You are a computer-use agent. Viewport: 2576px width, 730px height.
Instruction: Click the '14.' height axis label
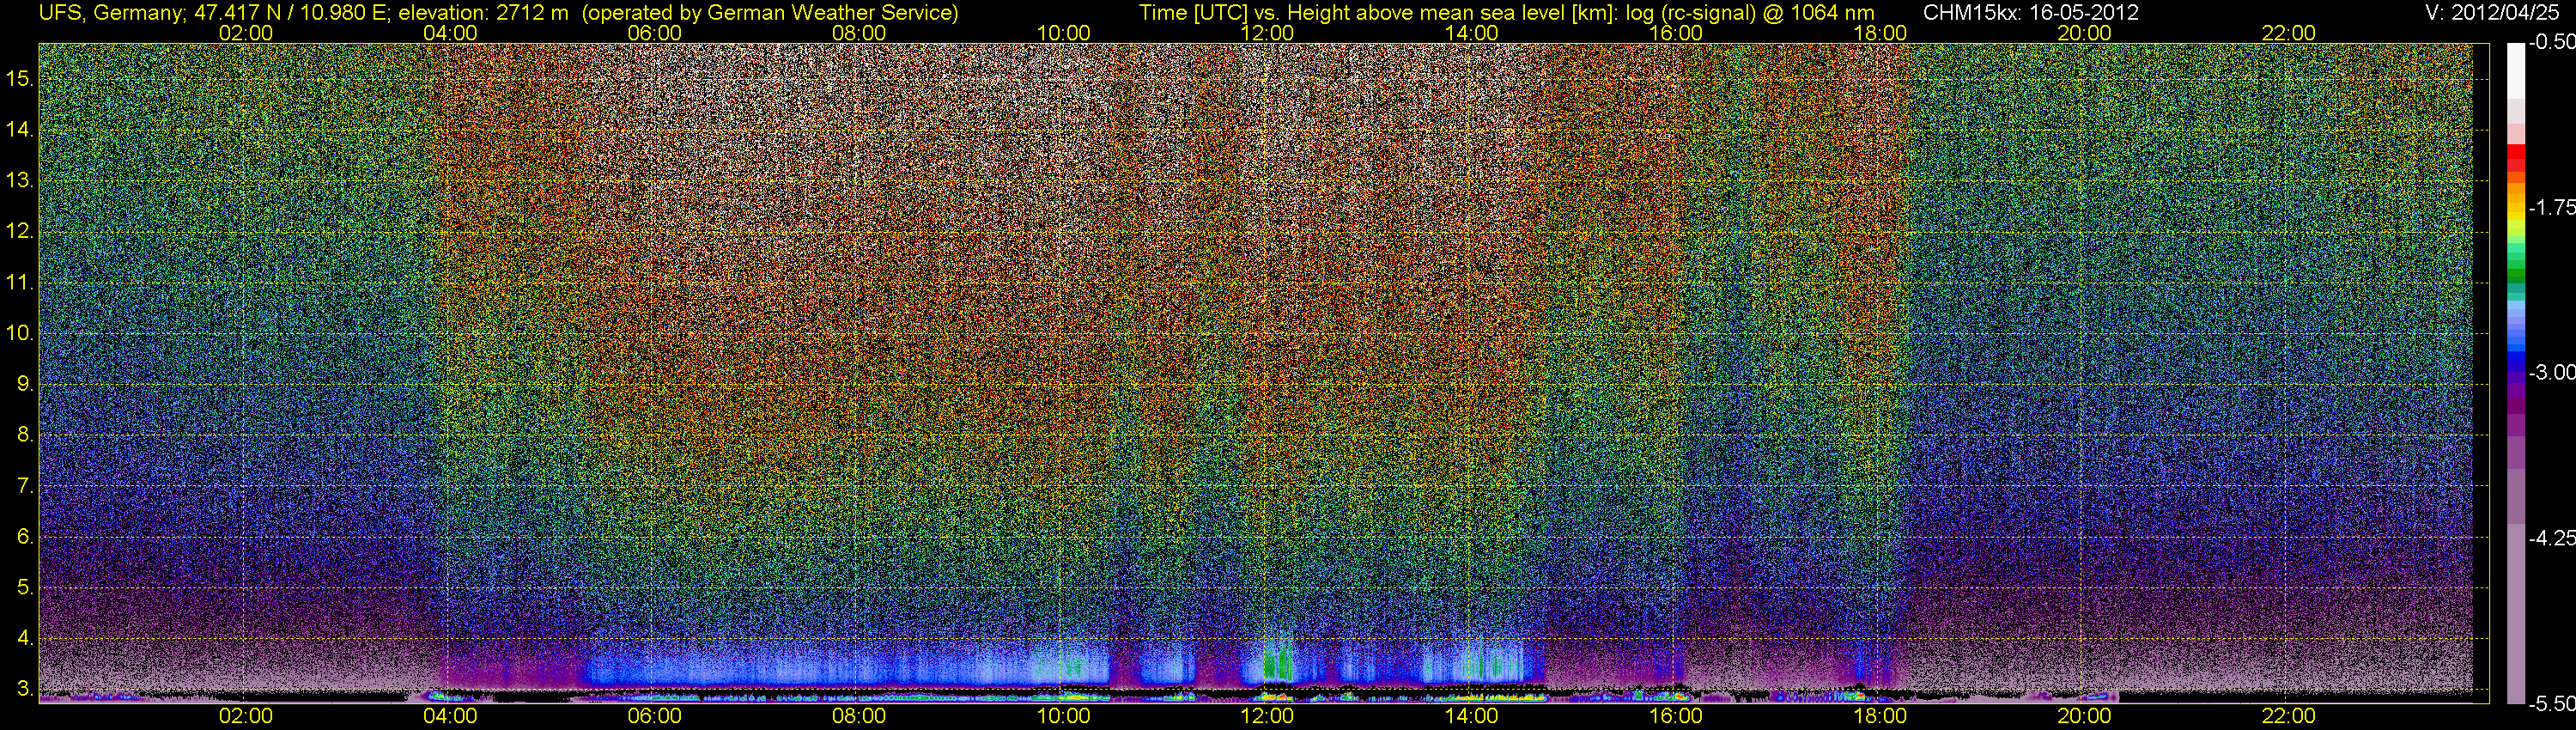tap(20, 130)
